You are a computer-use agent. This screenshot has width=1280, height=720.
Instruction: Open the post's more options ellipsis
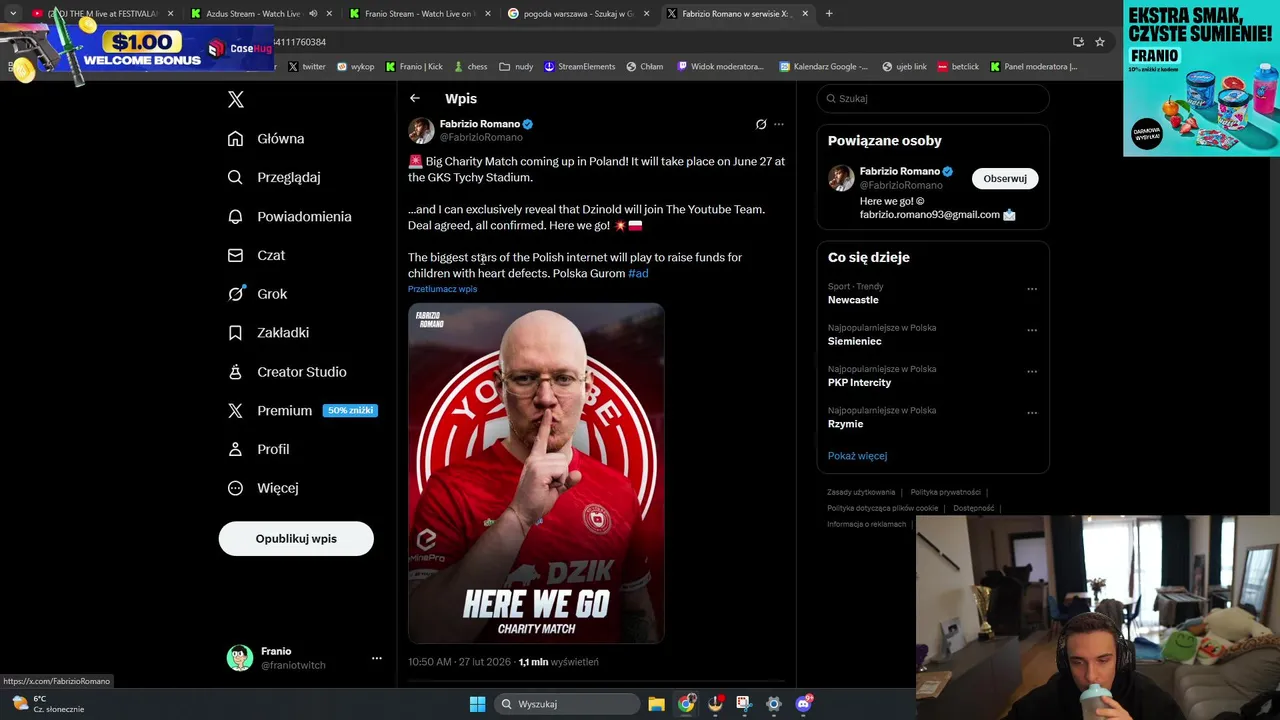click(x=779, y=125)
